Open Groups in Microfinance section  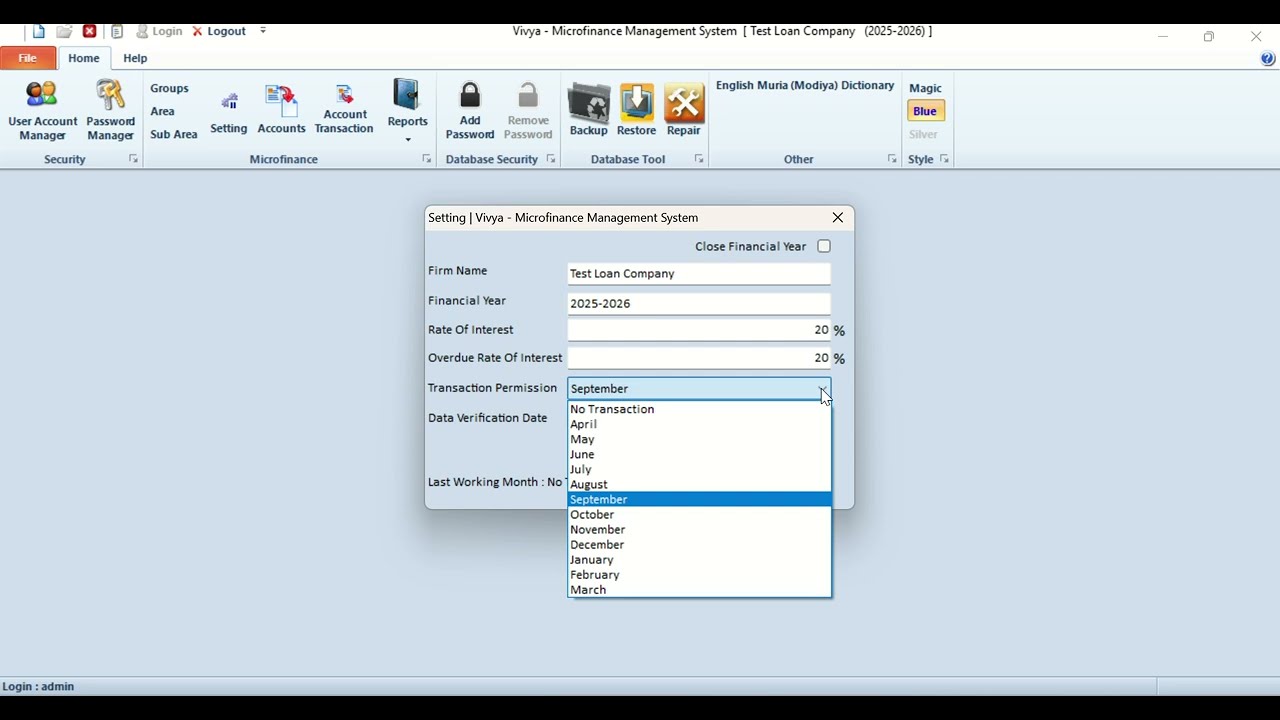170,88
